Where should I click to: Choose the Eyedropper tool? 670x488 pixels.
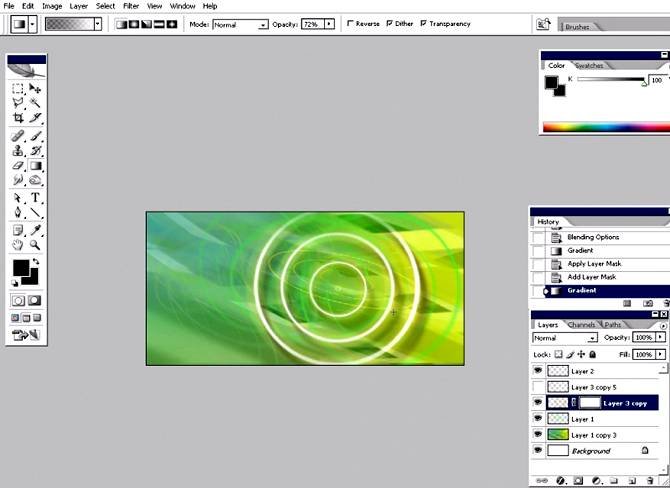(35, 229)
